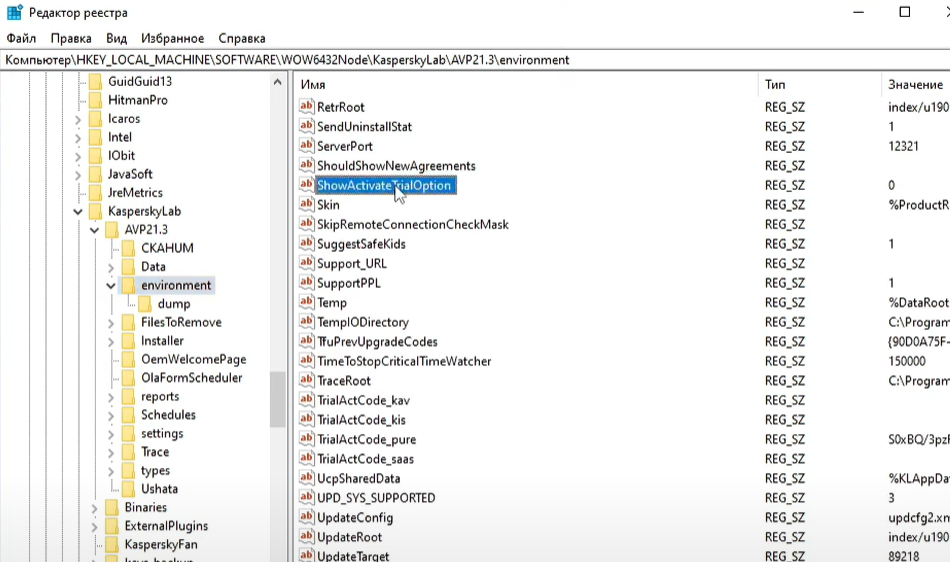Open the Вид menu
950x562 pixels.
(116, 38)
